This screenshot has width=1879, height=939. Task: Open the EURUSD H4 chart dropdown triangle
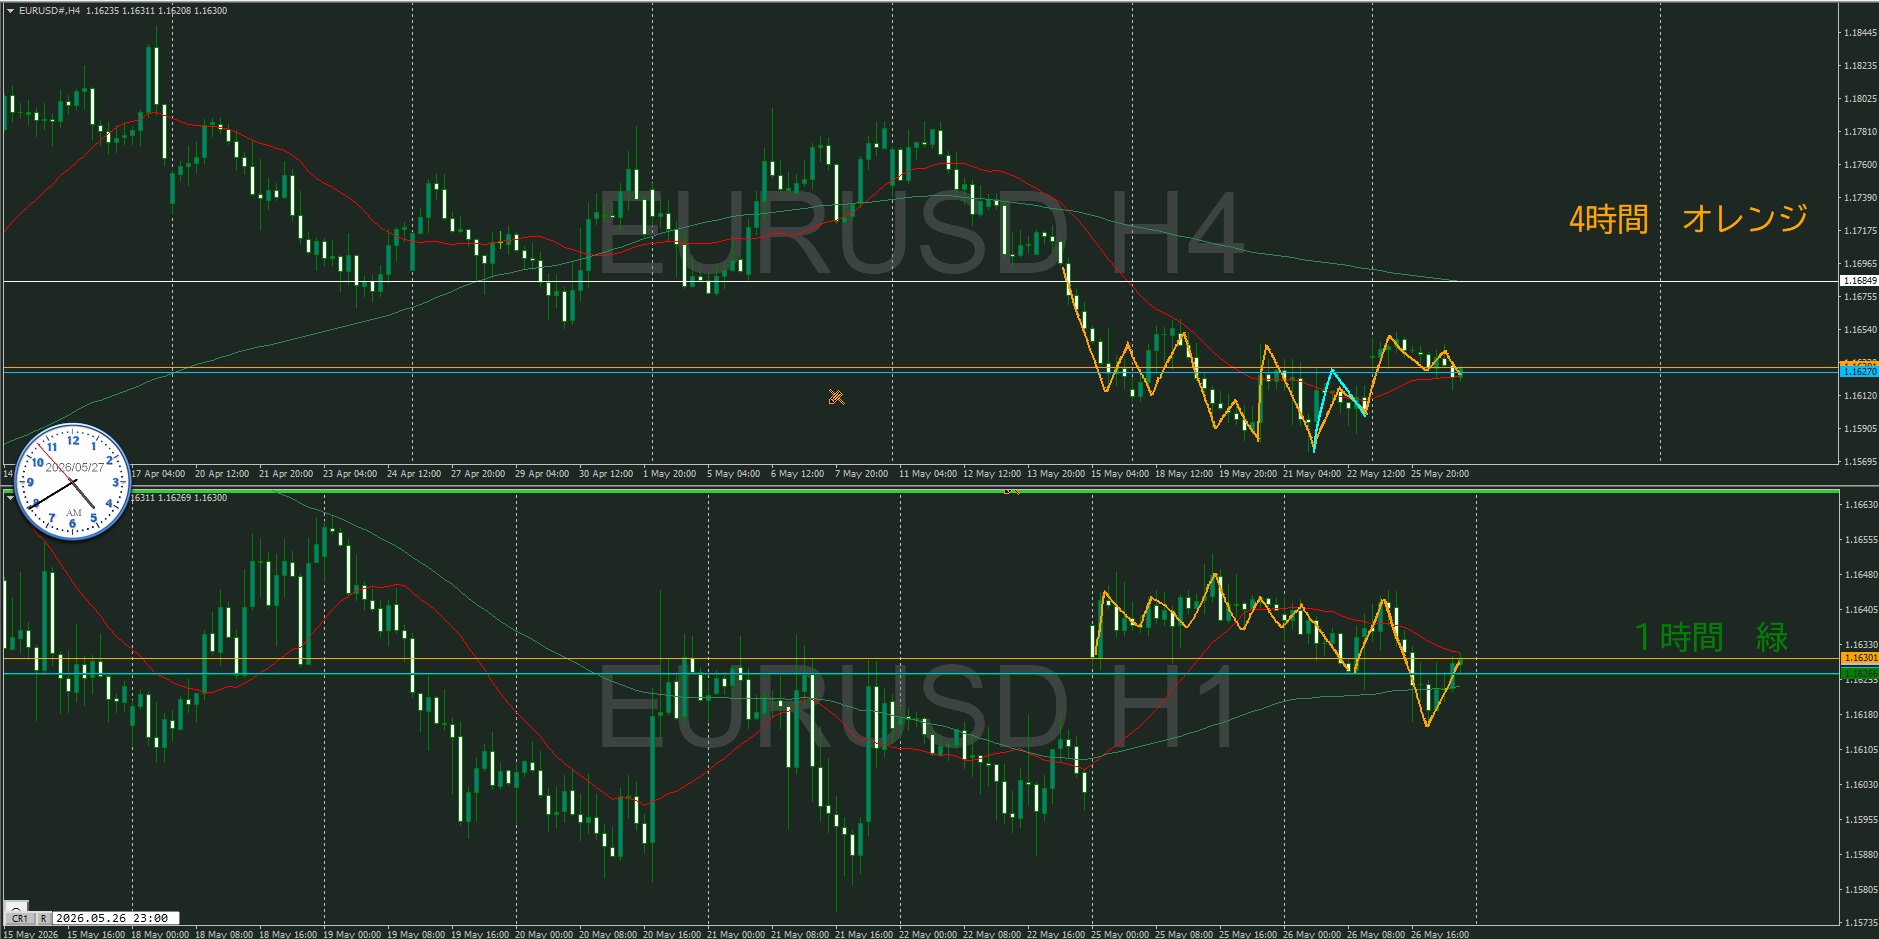pyautogui.click(x=10, y=11)
